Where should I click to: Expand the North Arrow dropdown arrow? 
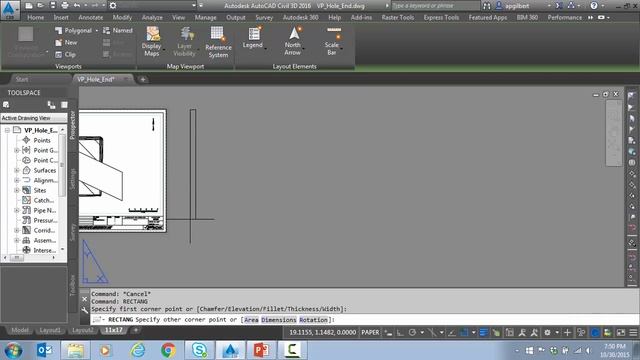303,49
